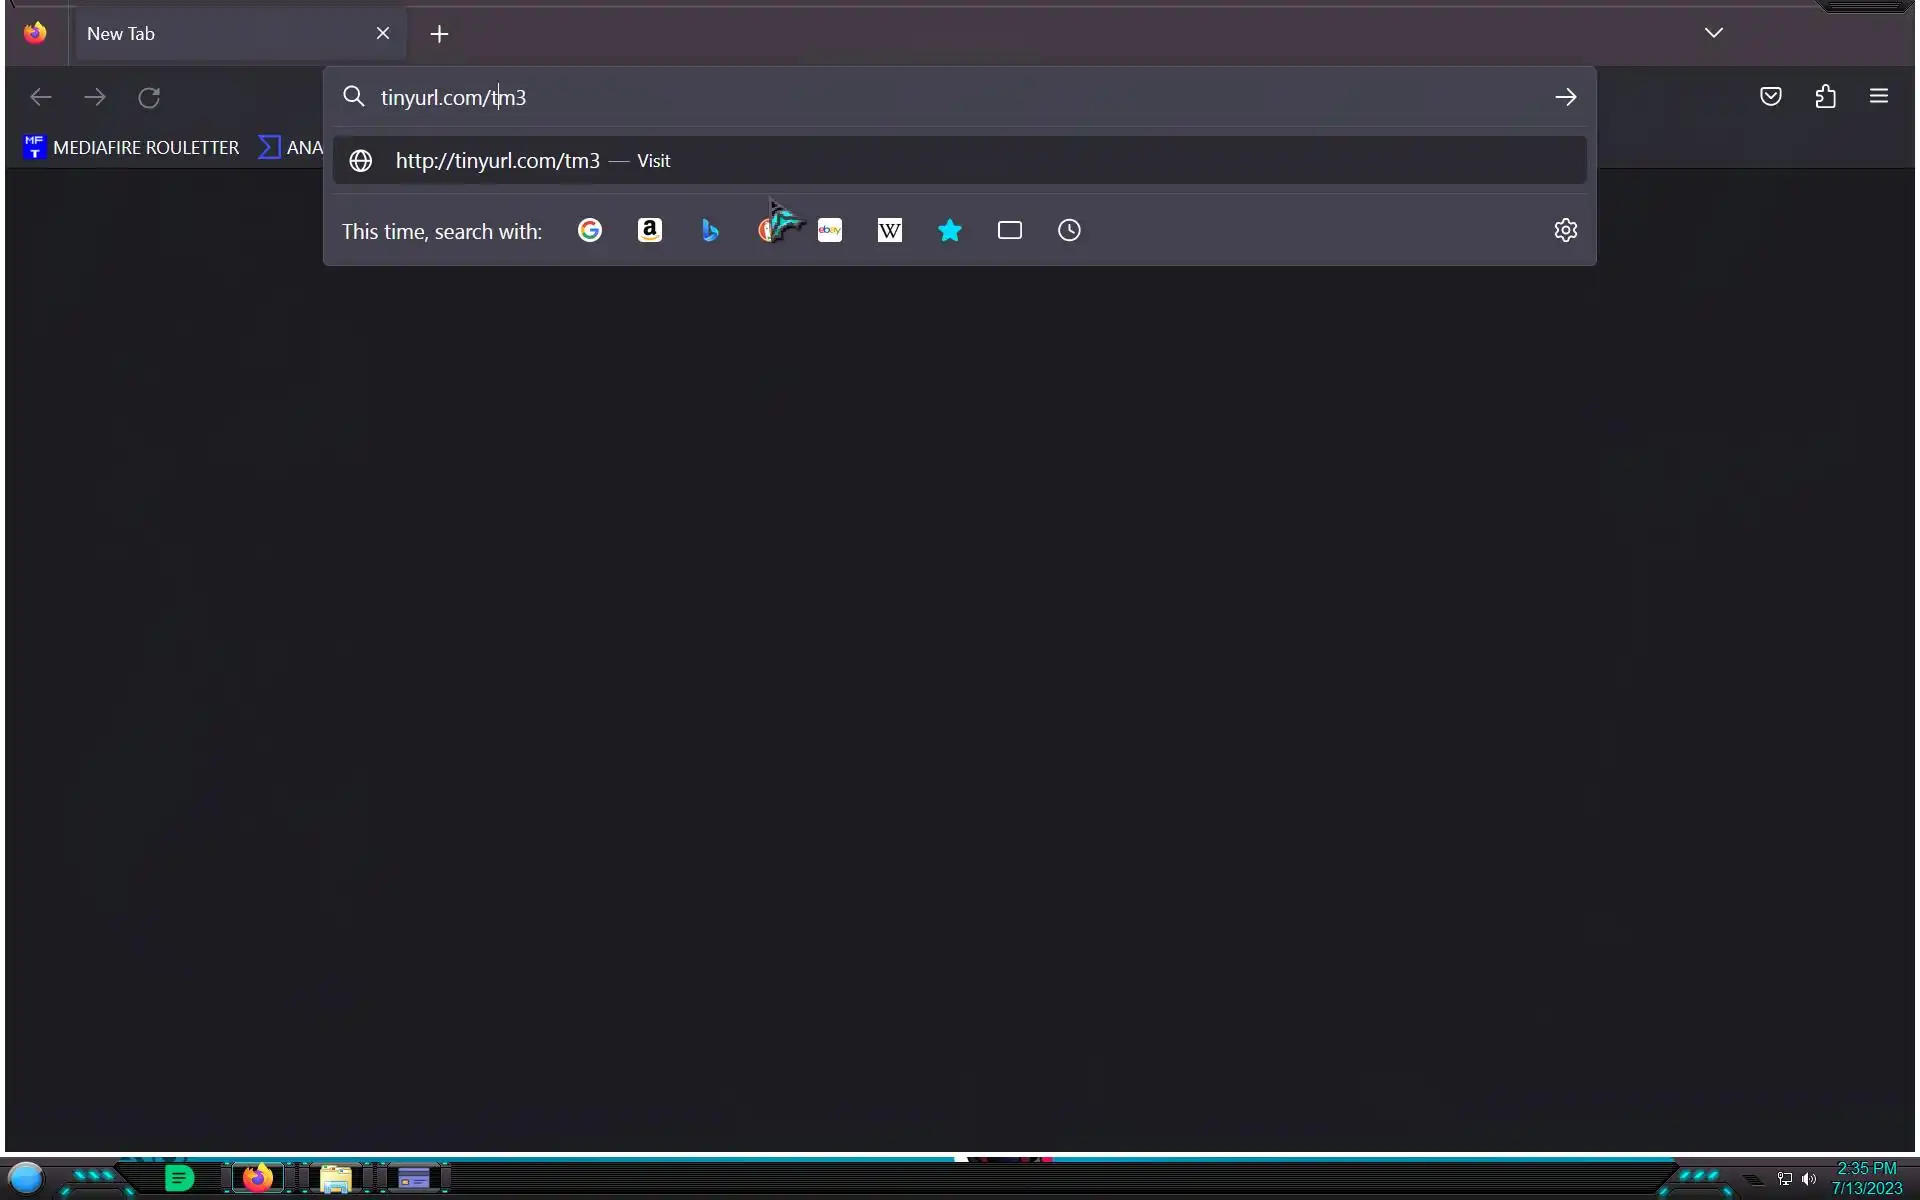Open search settings gear in urlbar
The height and width of the screenshot is (1200, 1920).
pyautogui.click(x=1565, y=231)
